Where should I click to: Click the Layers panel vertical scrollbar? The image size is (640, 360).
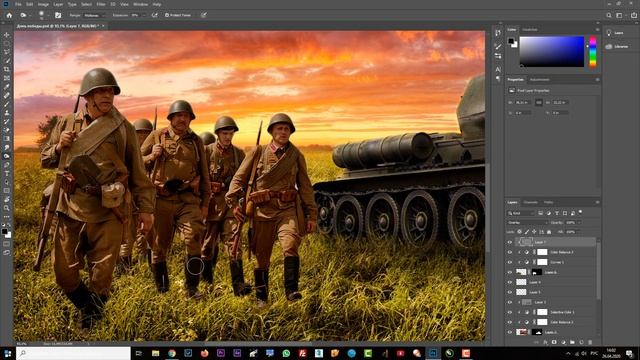[598, 271]
